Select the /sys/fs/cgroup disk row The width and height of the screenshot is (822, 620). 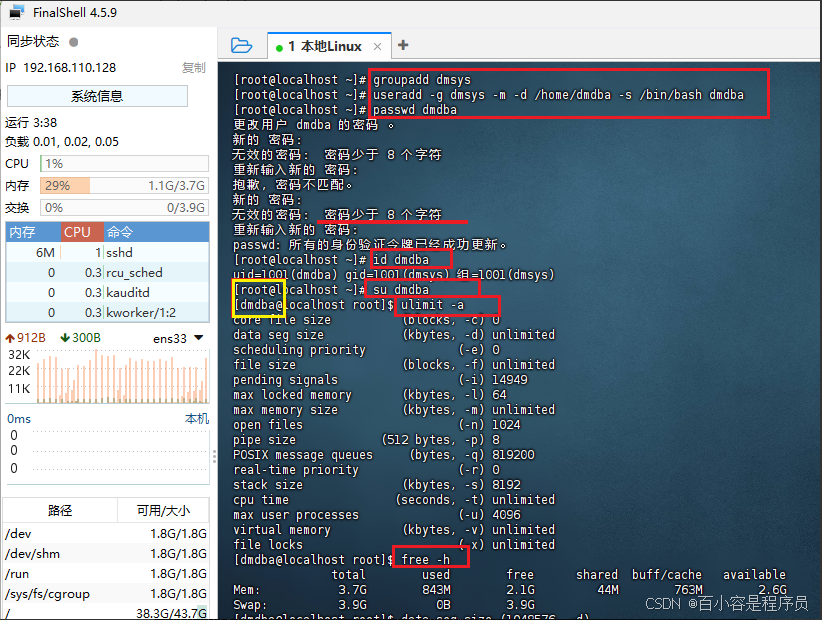(106, 593)
